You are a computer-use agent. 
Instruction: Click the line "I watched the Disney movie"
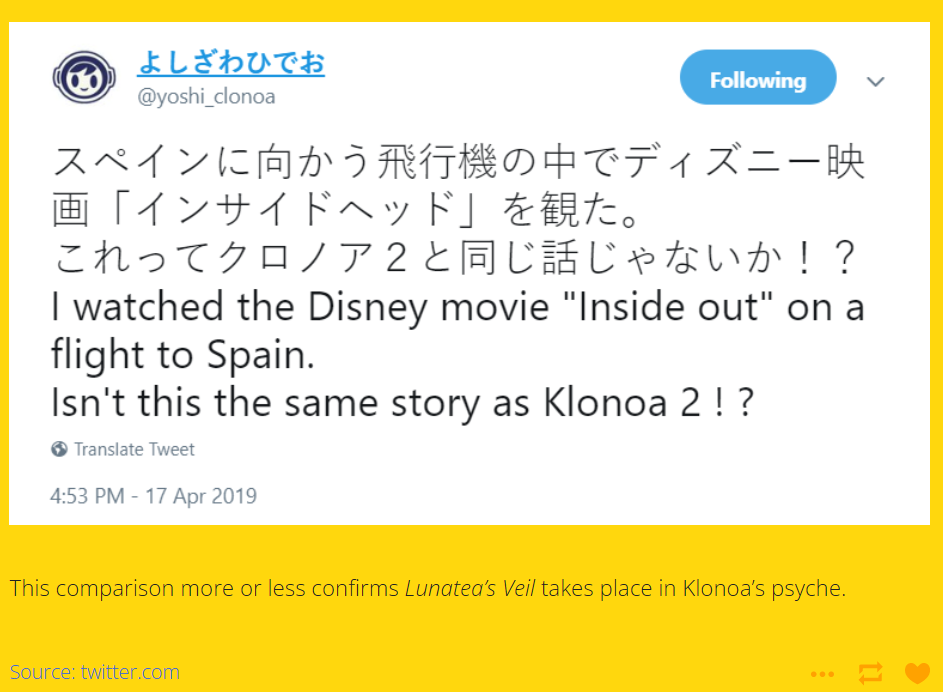tap(458, 307)
